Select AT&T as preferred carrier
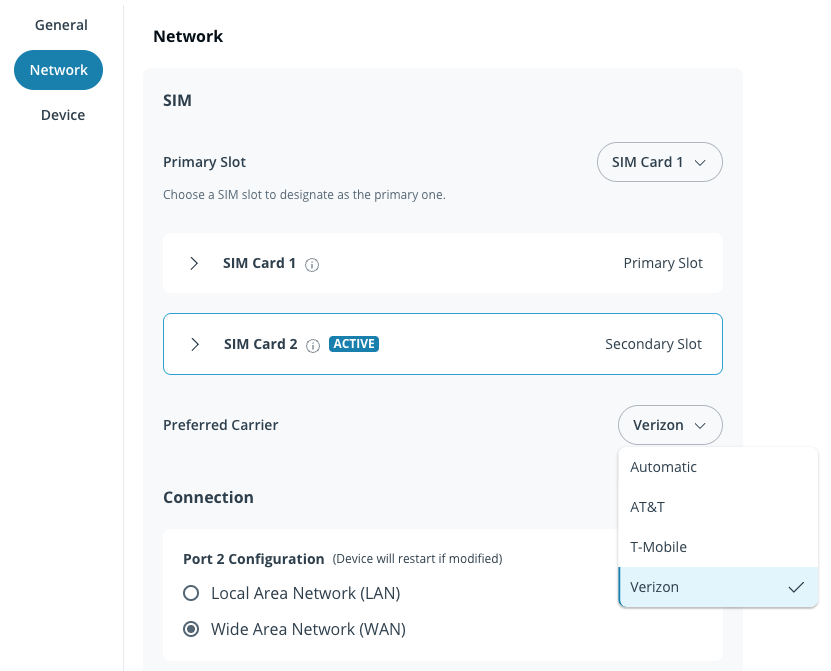Viewport: 831px width, 671px height. pyautogui.click(x=647, y=507)
